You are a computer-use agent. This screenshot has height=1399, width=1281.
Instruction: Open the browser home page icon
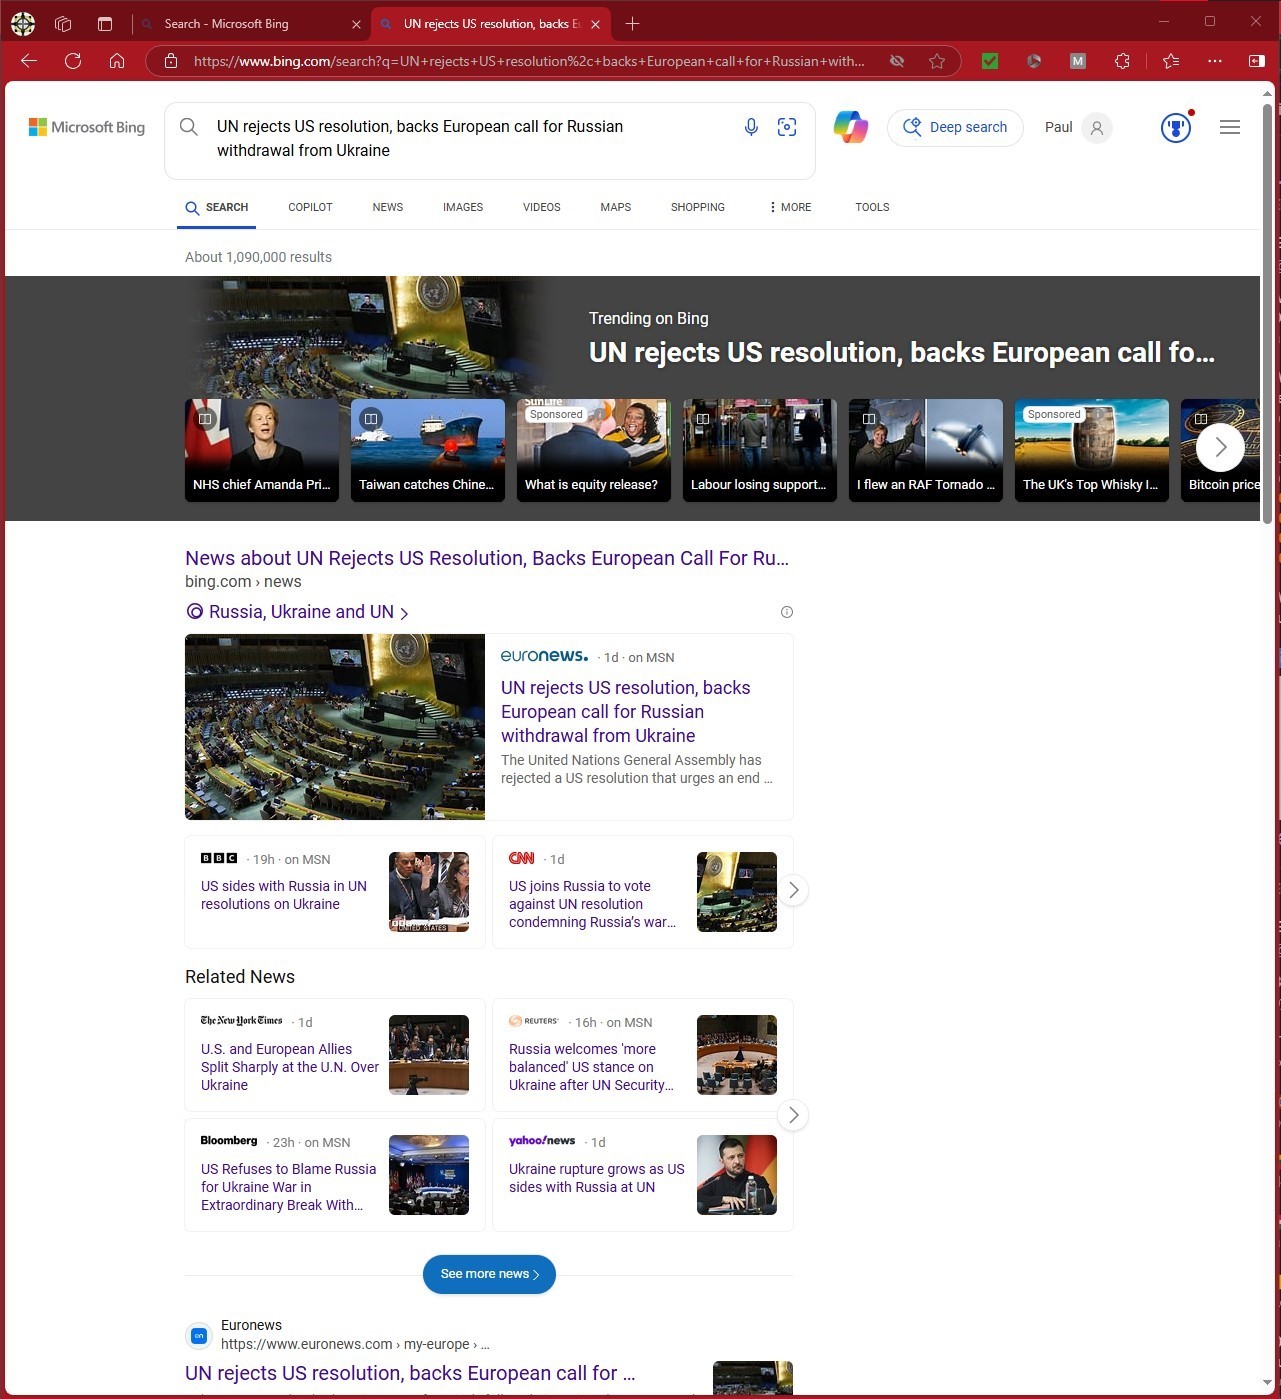pos(117,61)
